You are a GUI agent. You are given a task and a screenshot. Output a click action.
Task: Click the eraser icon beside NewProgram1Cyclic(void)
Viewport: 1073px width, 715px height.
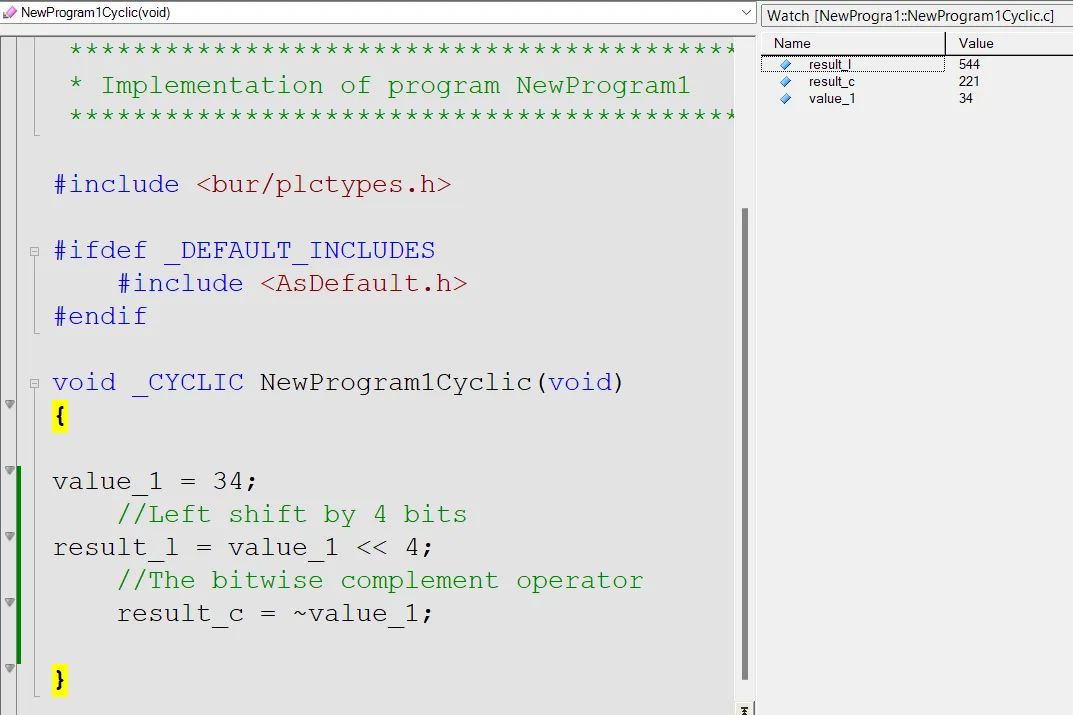pyautogui.click(x=10, y=12)
